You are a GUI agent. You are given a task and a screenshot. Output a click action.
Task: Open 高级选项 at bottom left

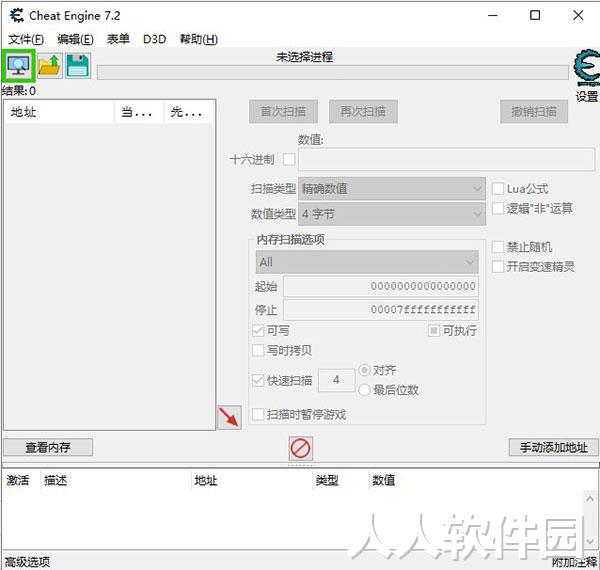[x=27, y=562]
